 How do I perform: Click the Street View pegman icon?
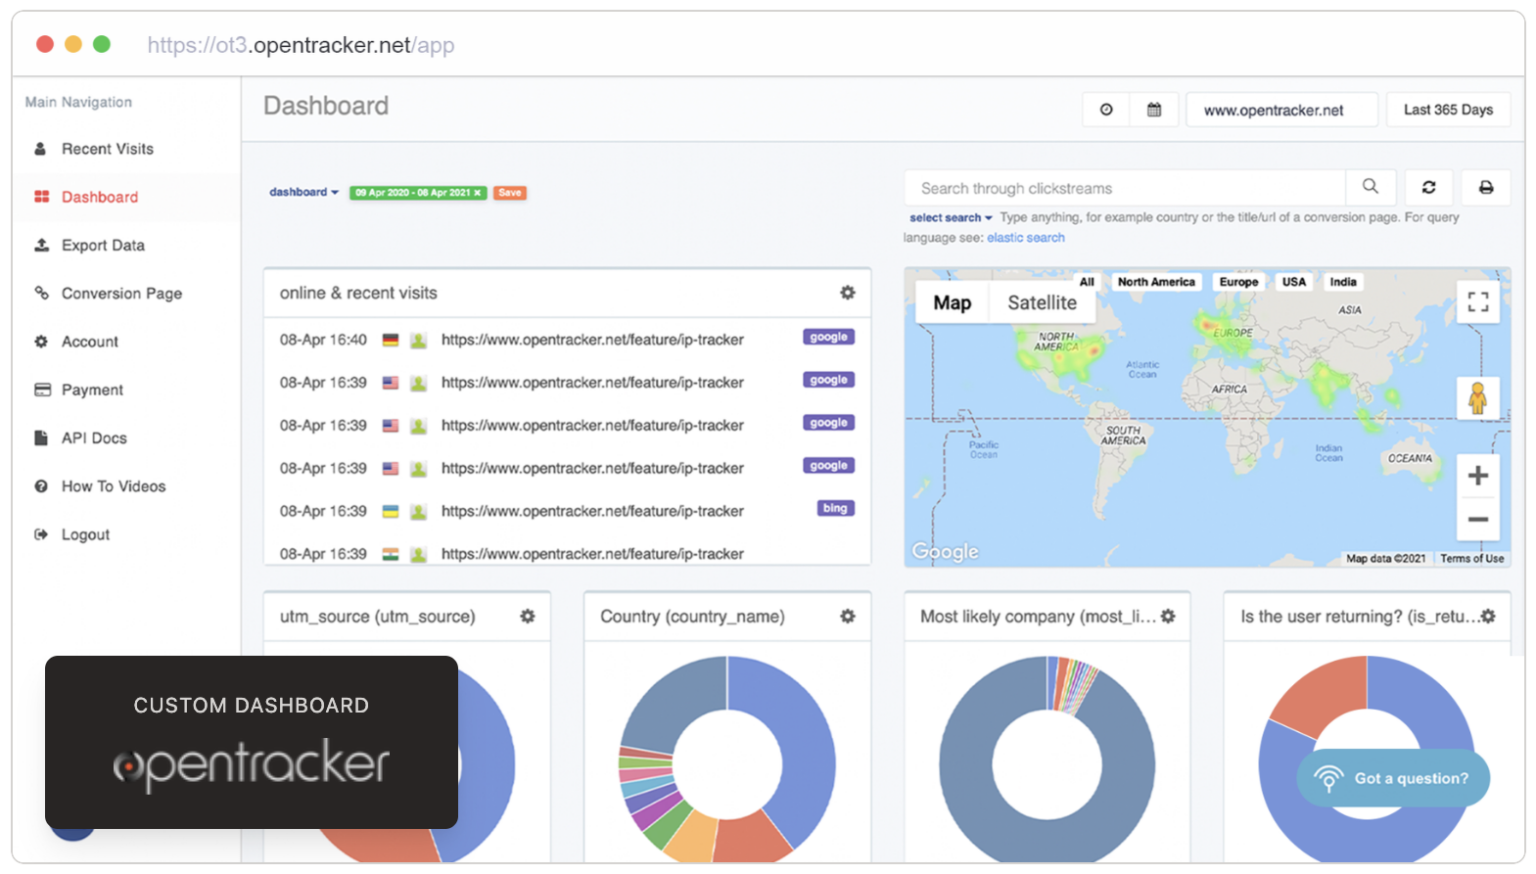pyautogui.click(x=1477, y=399)
